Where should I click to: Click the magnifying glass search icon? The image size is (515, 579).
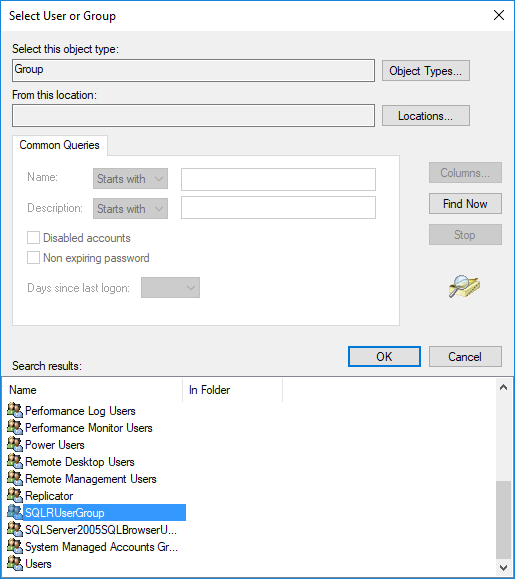[464, 286]
